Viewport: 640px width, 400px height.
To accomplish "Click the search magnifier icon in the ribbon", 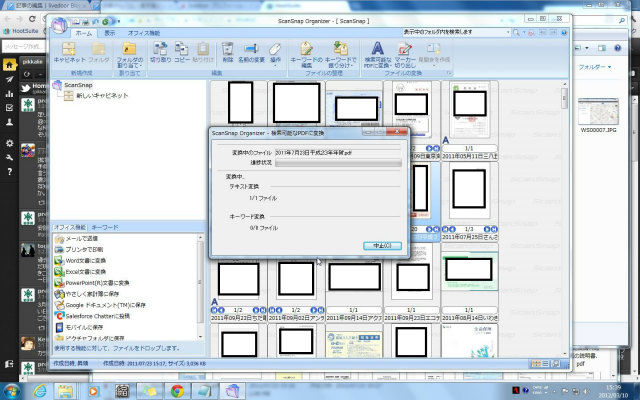I will click(x=516, y=32).
